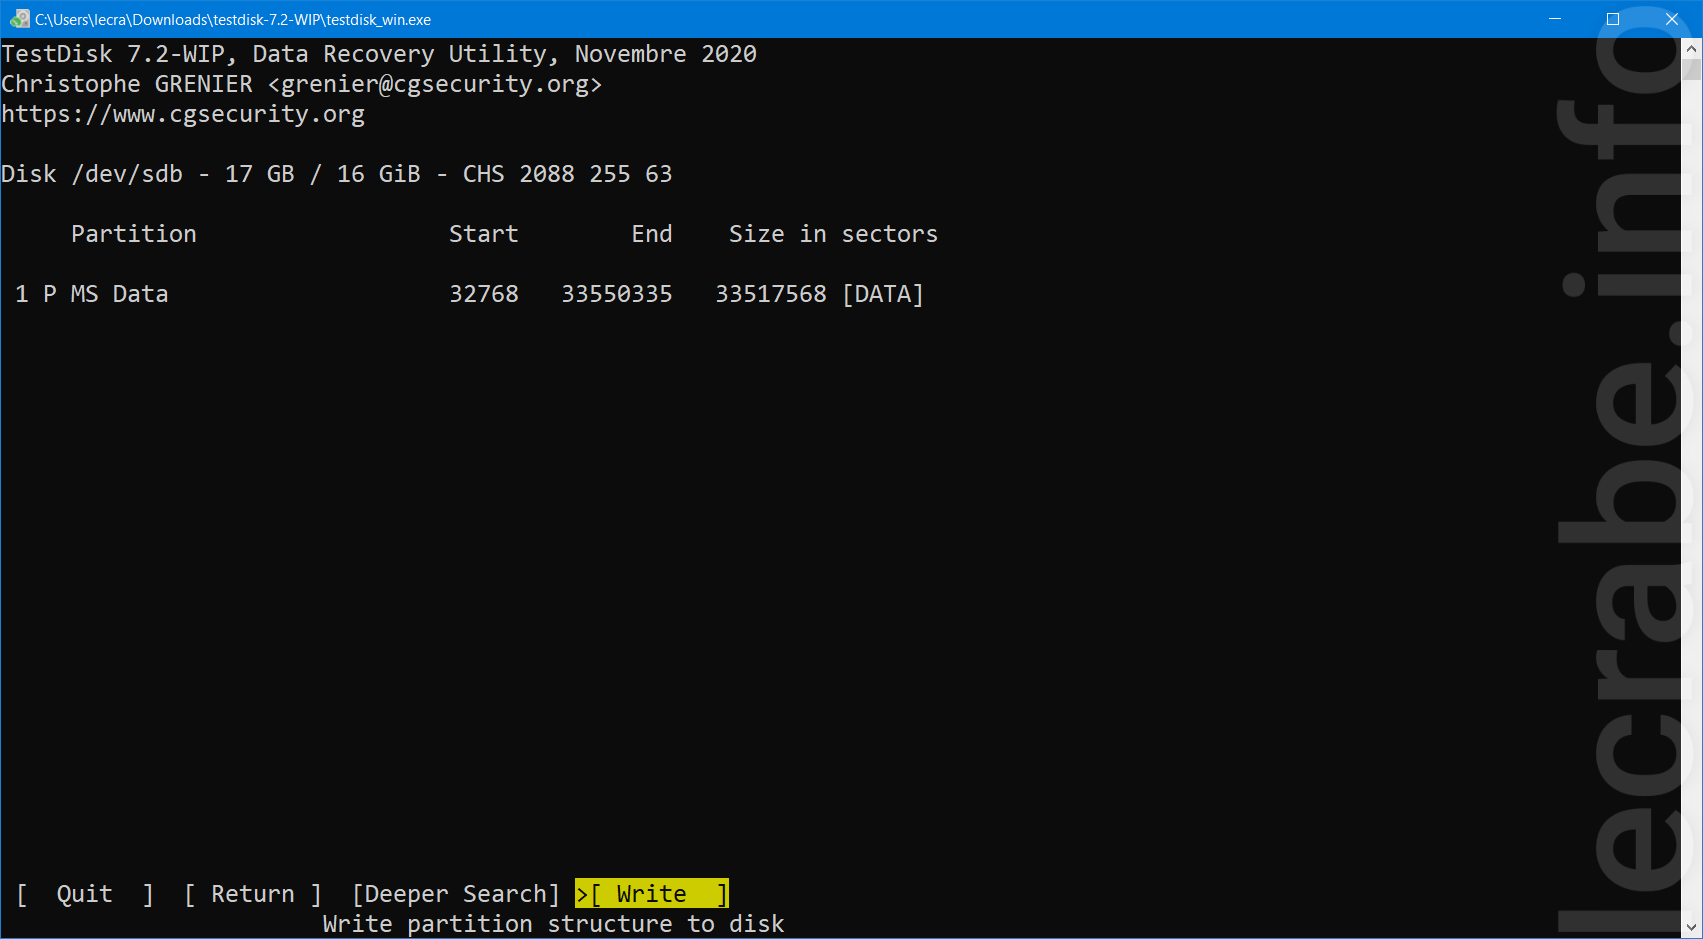Click the start sector value 32768
The image size is (1703, 939).
pos(484,294)
